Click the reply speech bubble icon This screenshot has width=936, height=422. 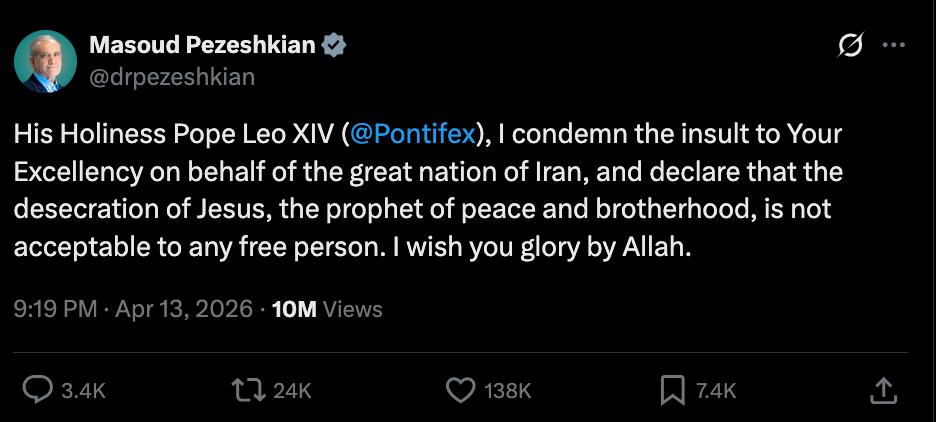coord(37,390)
